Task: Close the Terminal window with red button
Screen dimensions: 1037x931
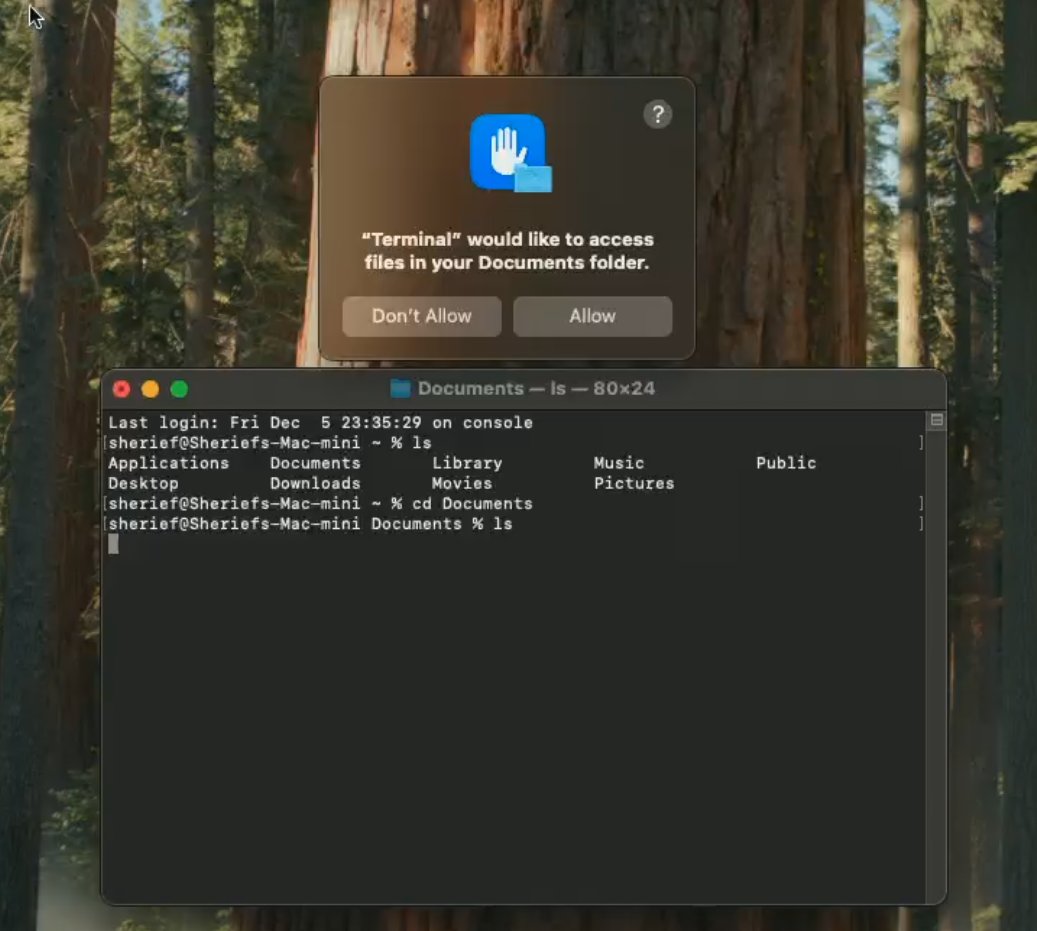Action: point(122,389)
